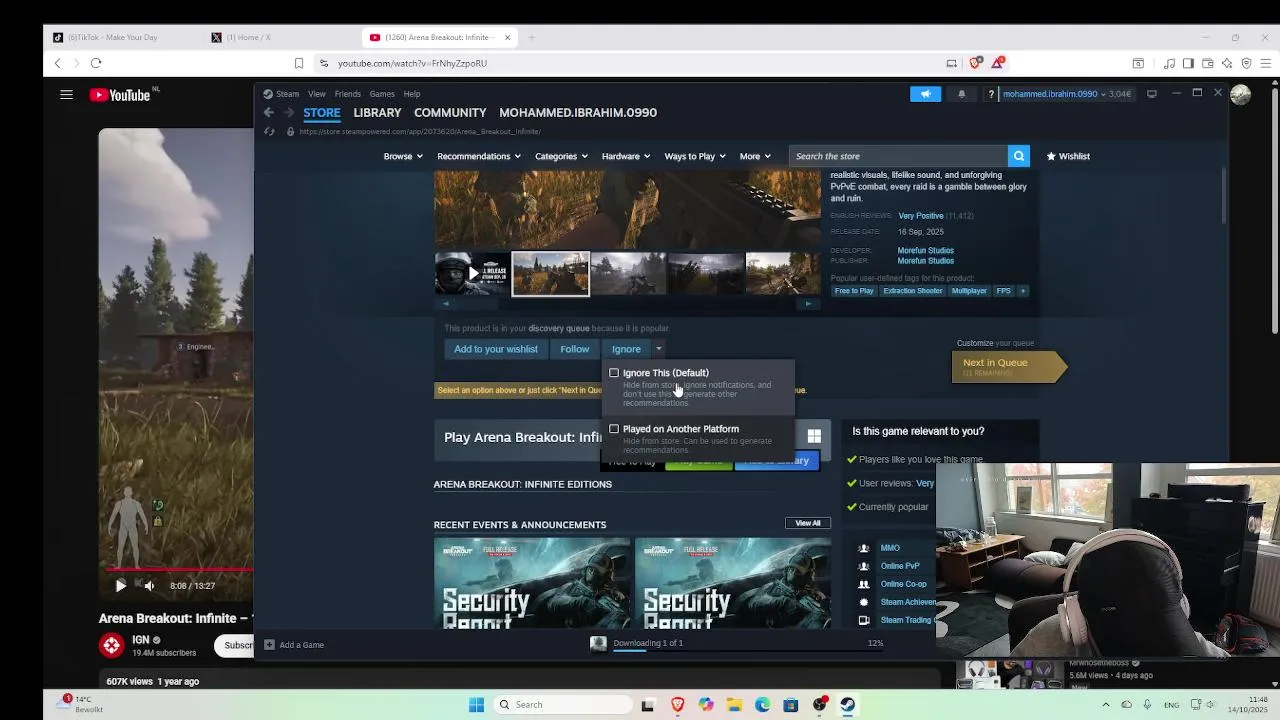Click the YouTube logo in browser
Viewport: 1280px width, 720px height.
pos(120,95)
